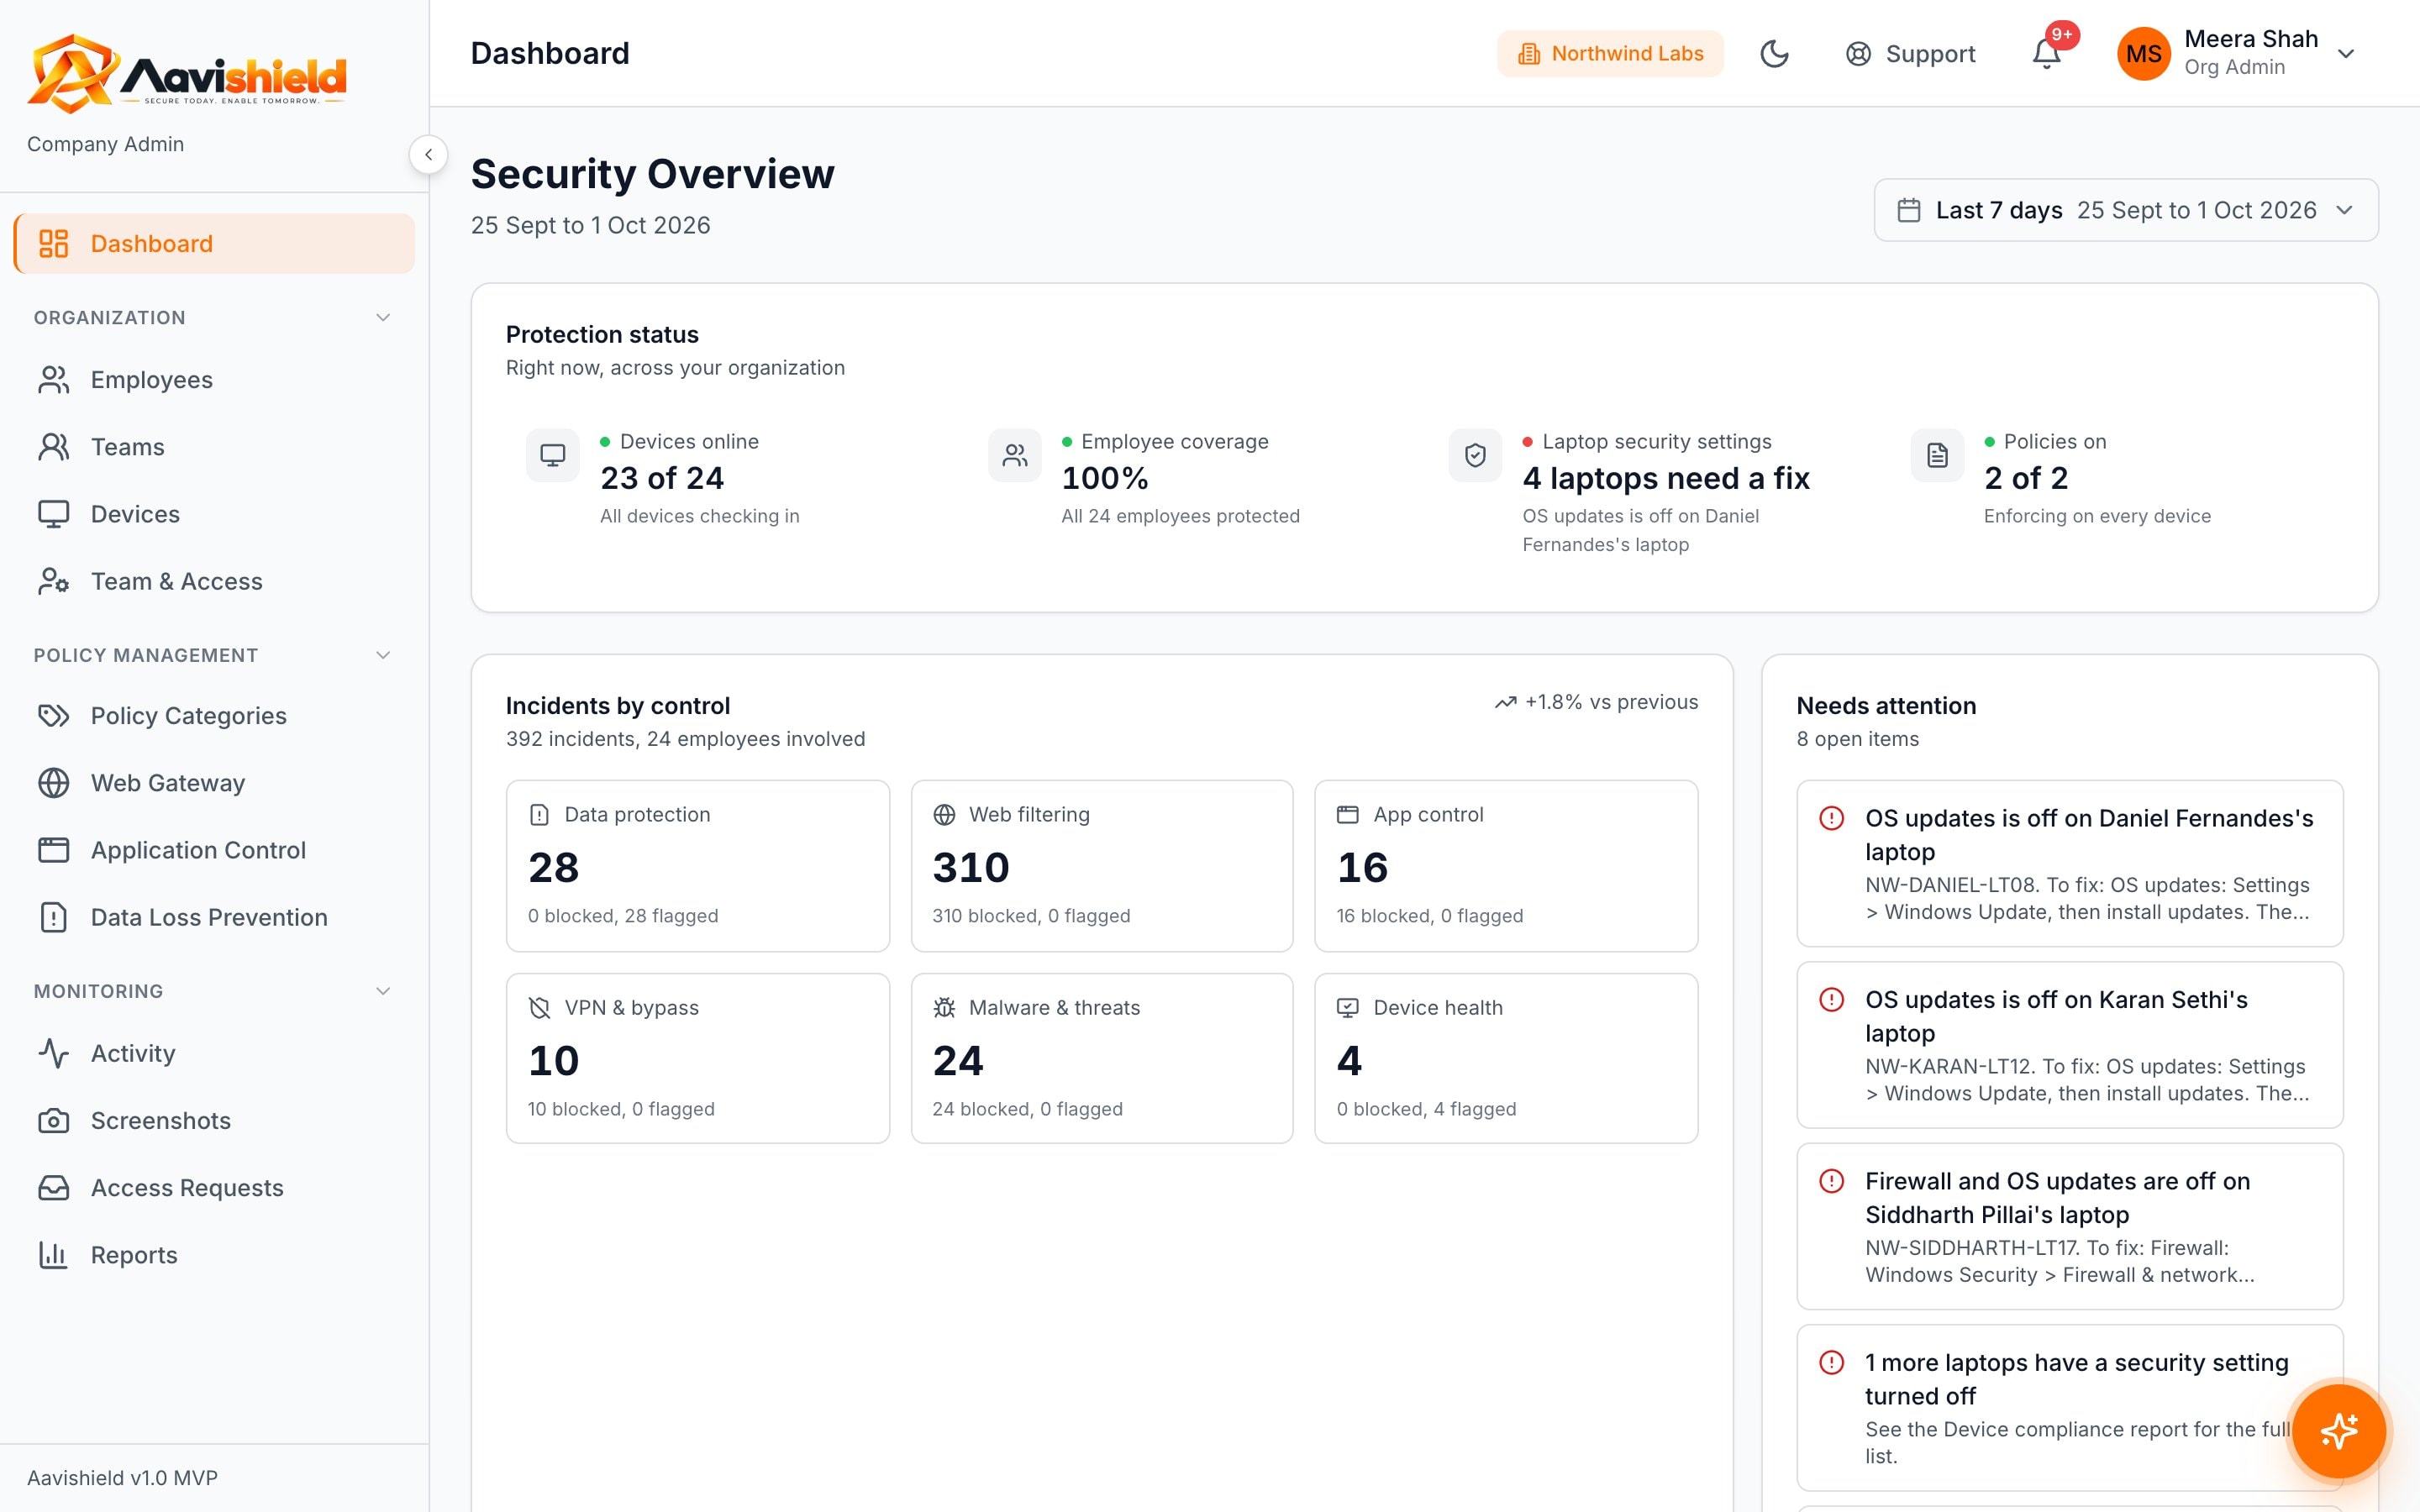
Task: Open Screenshots monitoring page
Action: pos(214,1121)
